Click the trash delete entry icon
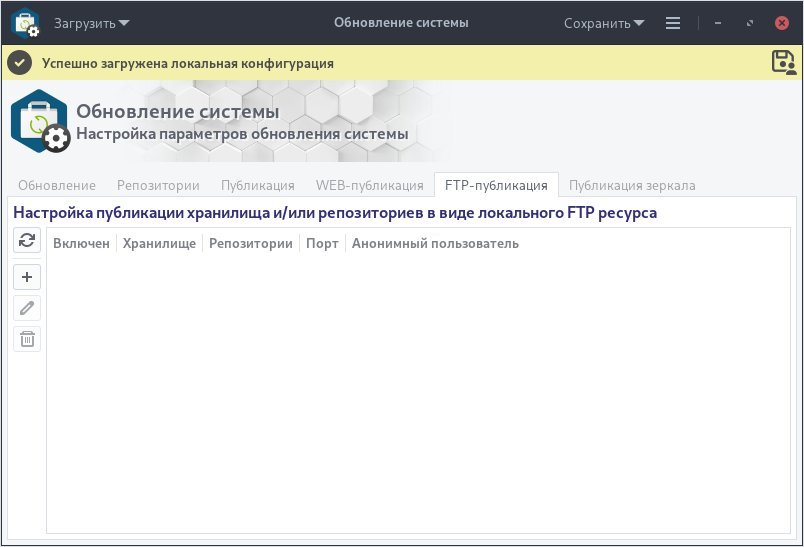The width and height of the screenshot is (804, 547). pyautogui.click(x=27, y=339)
